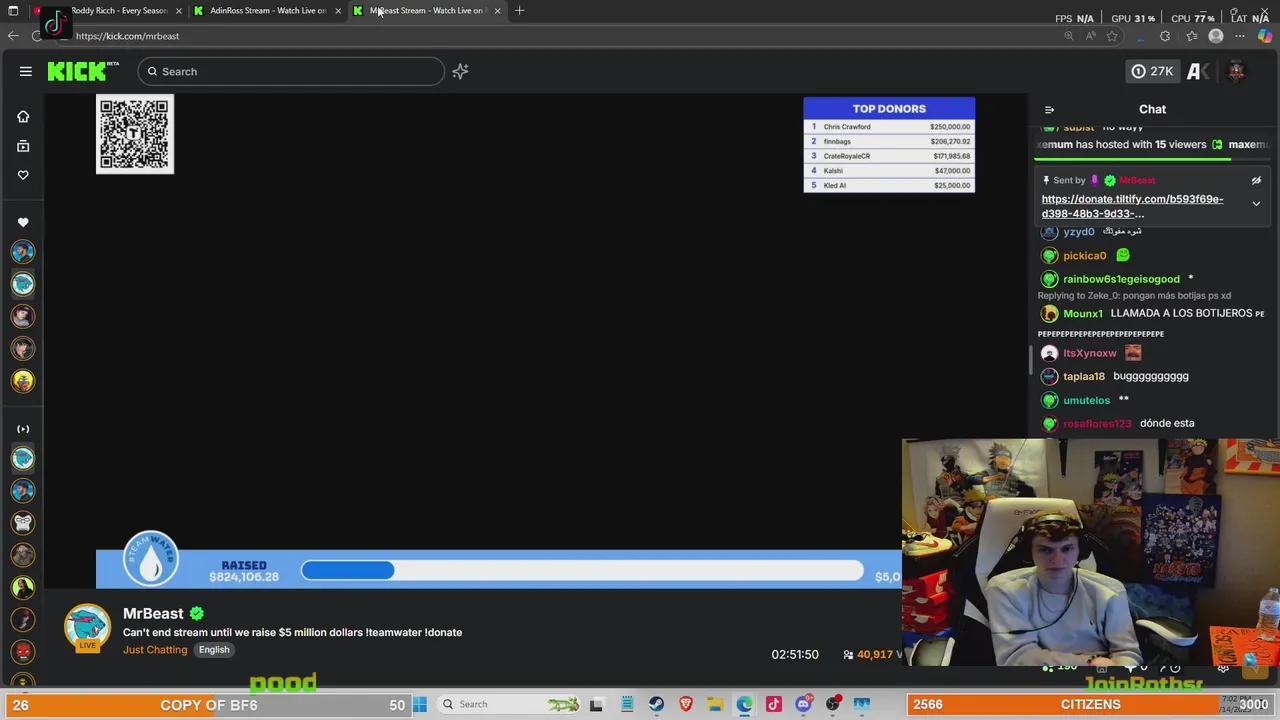Open the Copilot icon in browser
The width and height of the screenshot is (1280, 720).
(x=1265, y=37)
